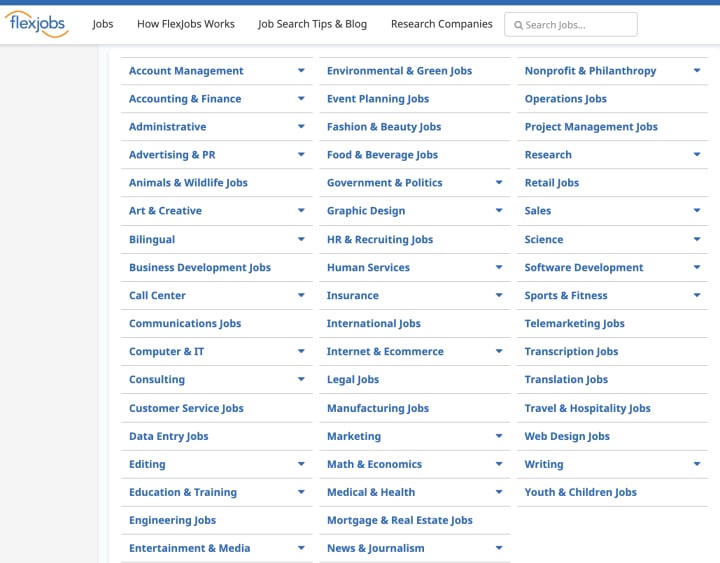Screen dimensions: 720x563
Task: Open Environmental & Green Jobs link
Action: 399,71
